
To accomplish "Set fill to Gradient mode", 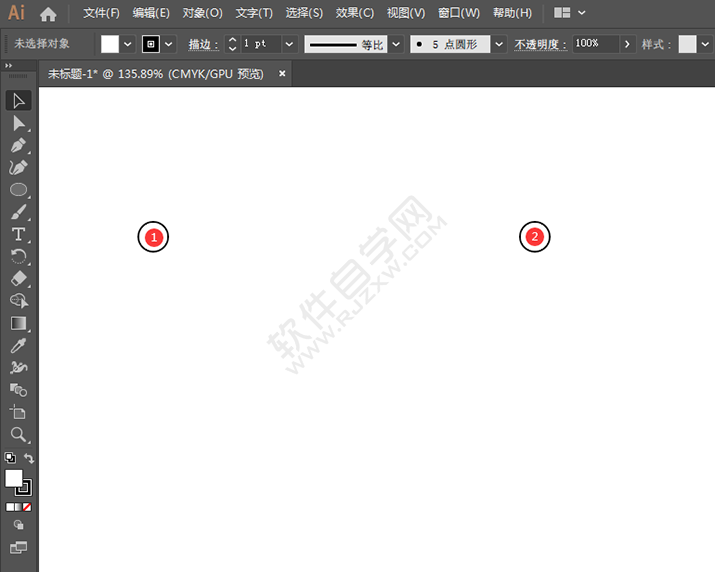I will point(18,507).
